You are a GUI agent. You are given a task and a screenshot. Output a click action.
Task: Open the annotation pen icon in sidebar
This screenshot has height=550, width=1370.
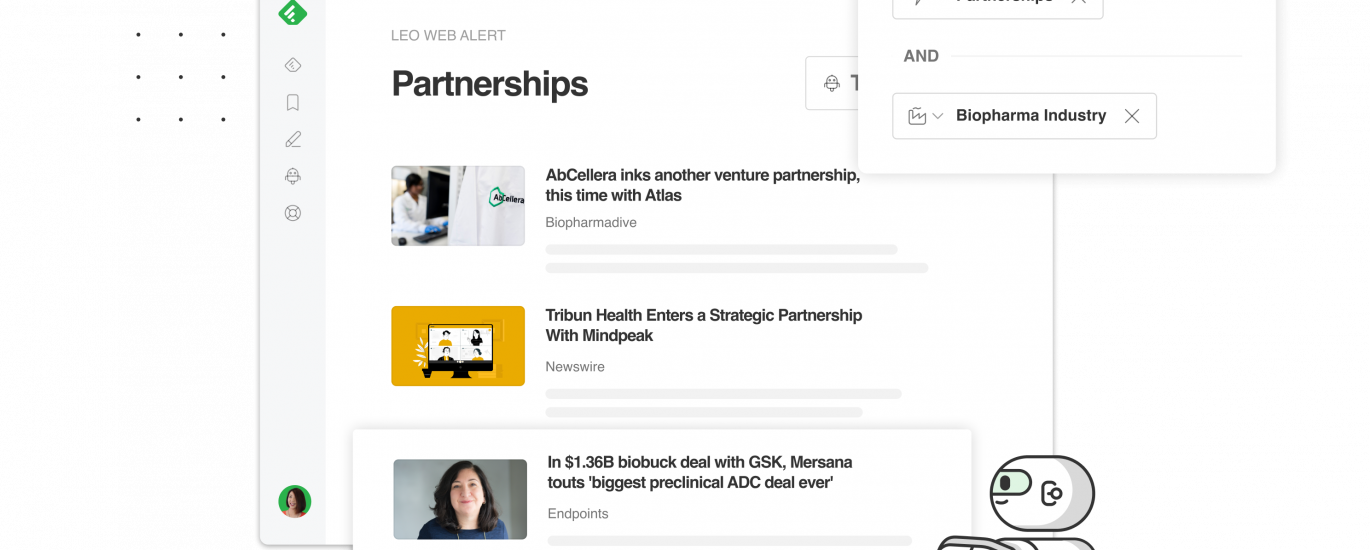coord(293,140)
